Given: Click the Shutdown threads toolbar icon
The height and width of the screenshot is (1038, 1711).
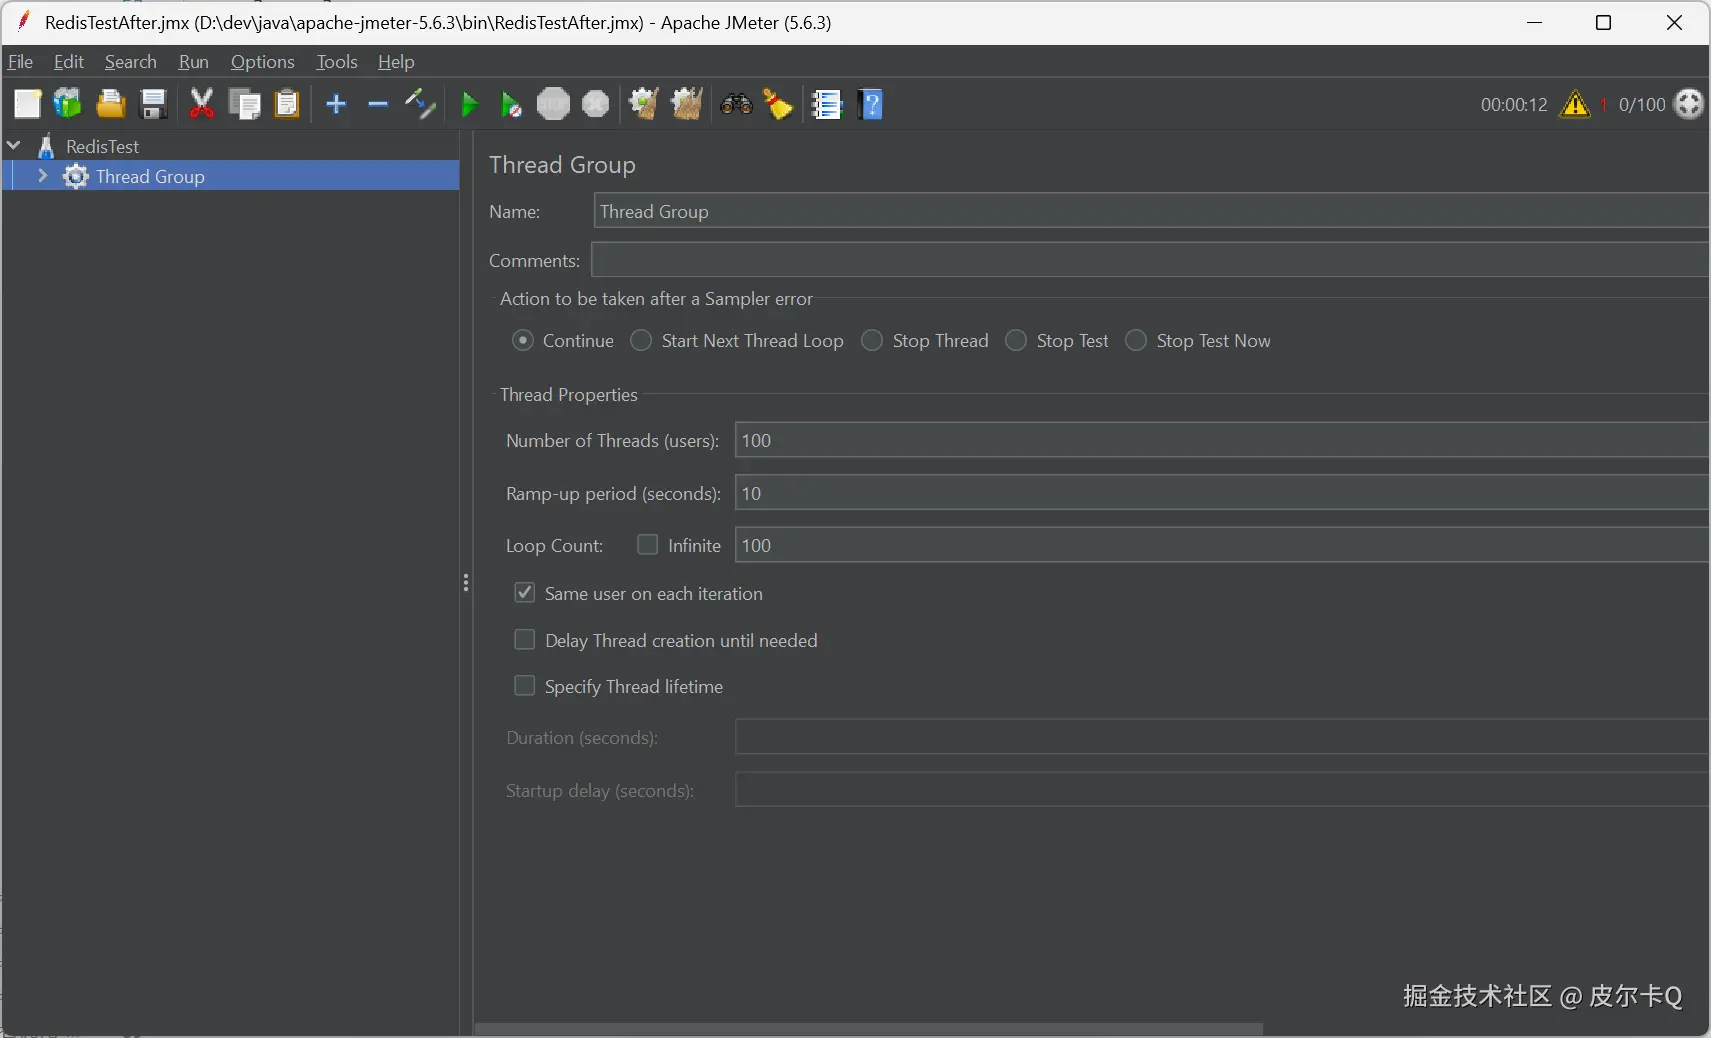Looking at the screenshot, I should click(596, 104).
